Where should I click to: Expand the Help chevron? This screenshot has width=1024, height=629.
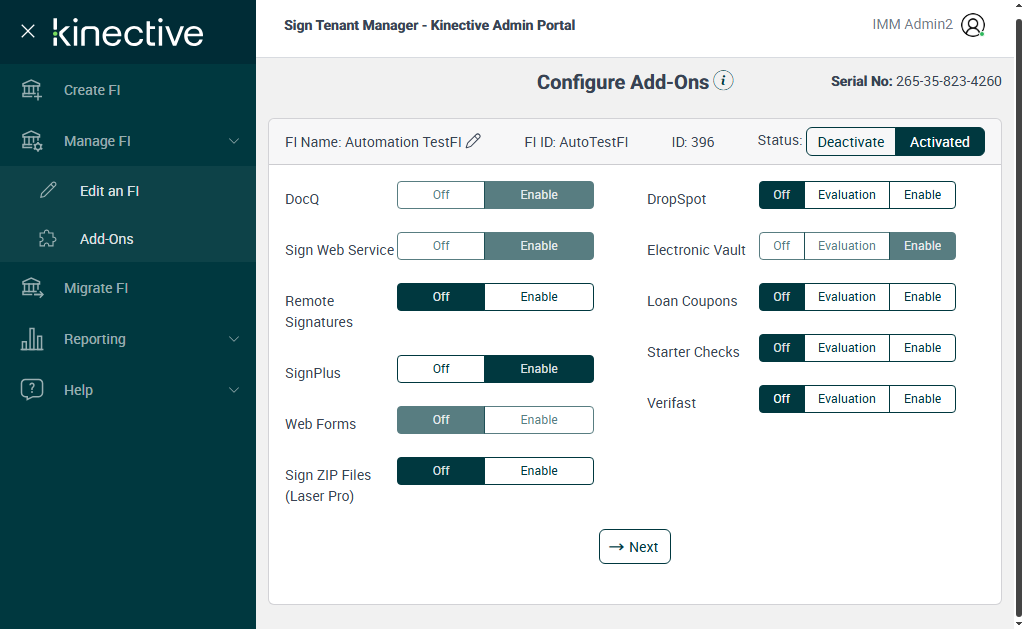[x=234, y=390]
